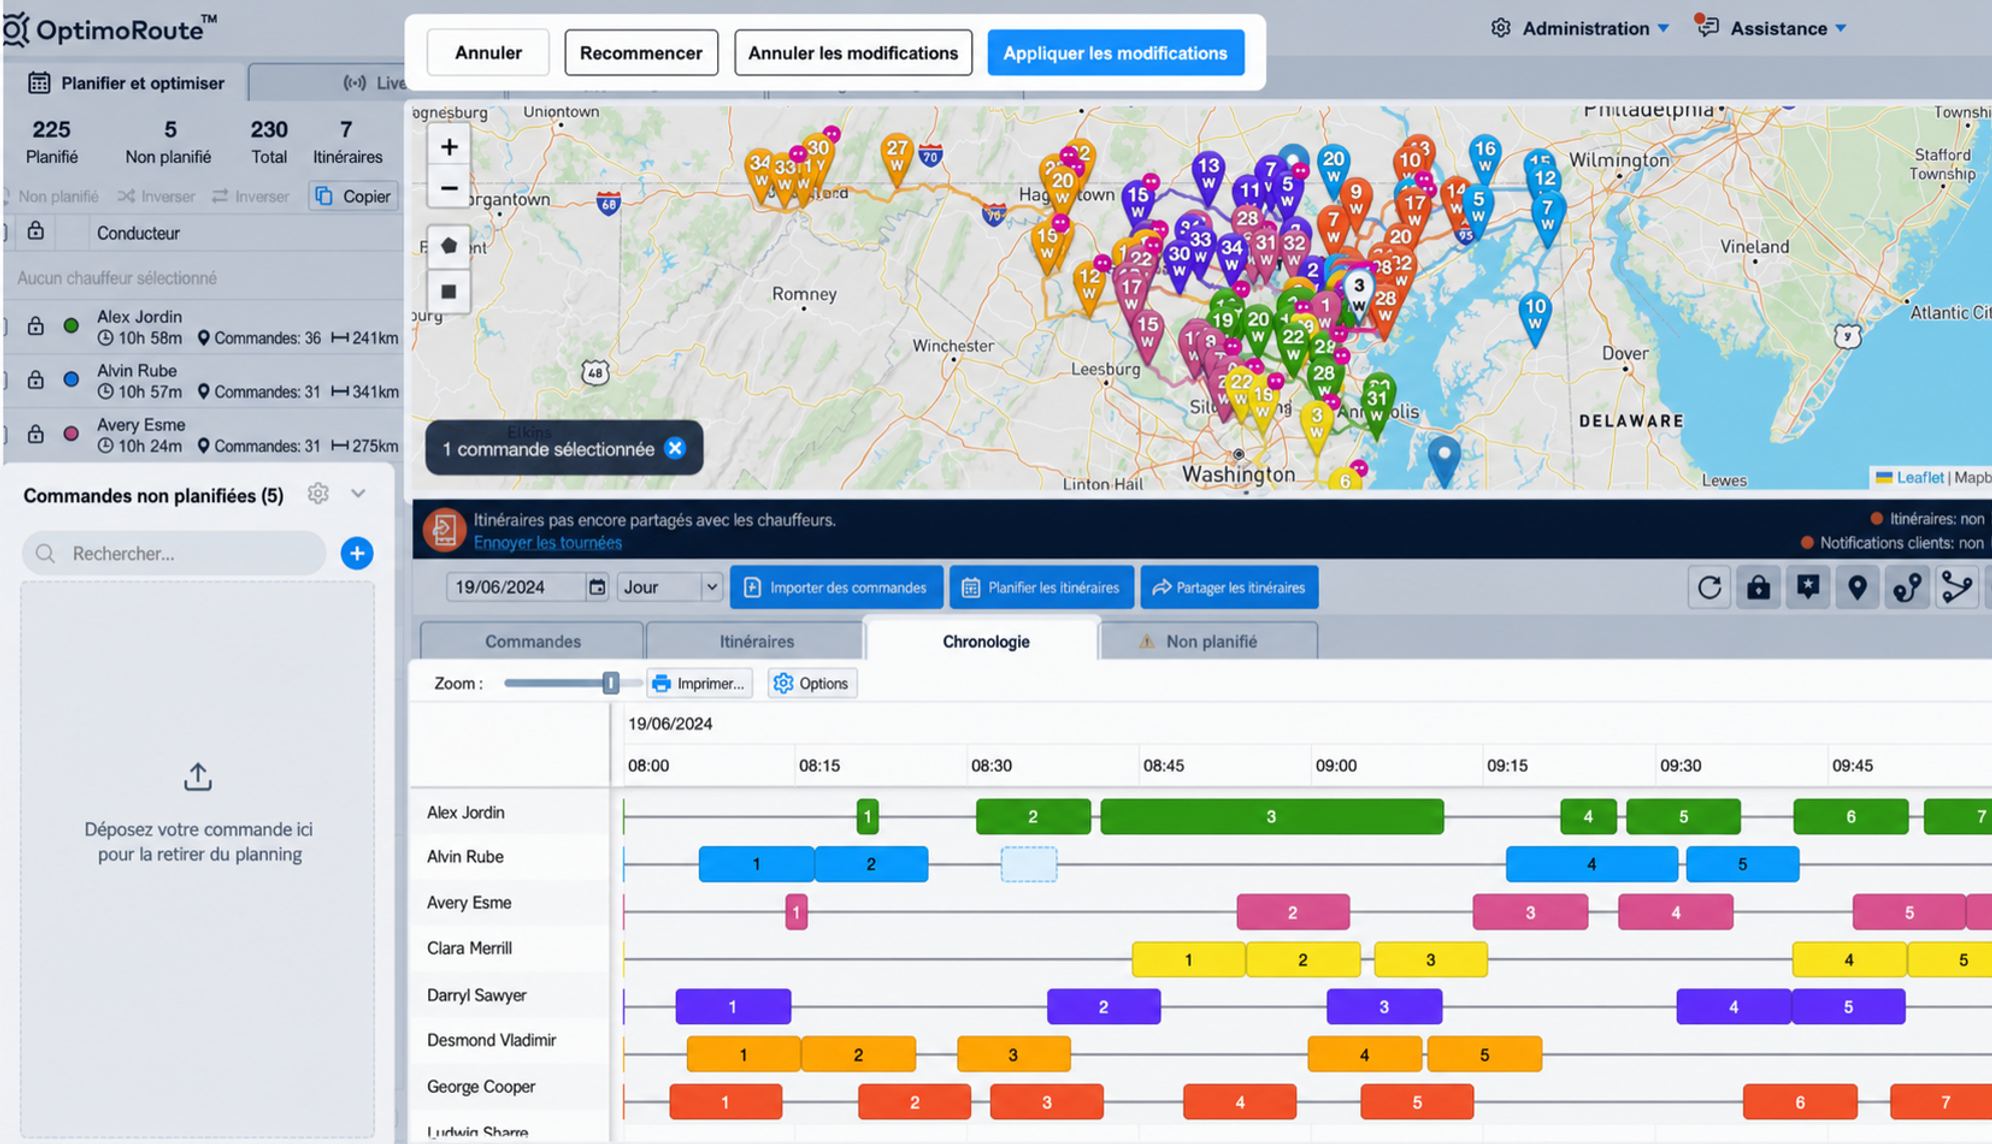Click the Envoyer les tournées link
Screen dimensions: 1992x1144
(548, 542)
